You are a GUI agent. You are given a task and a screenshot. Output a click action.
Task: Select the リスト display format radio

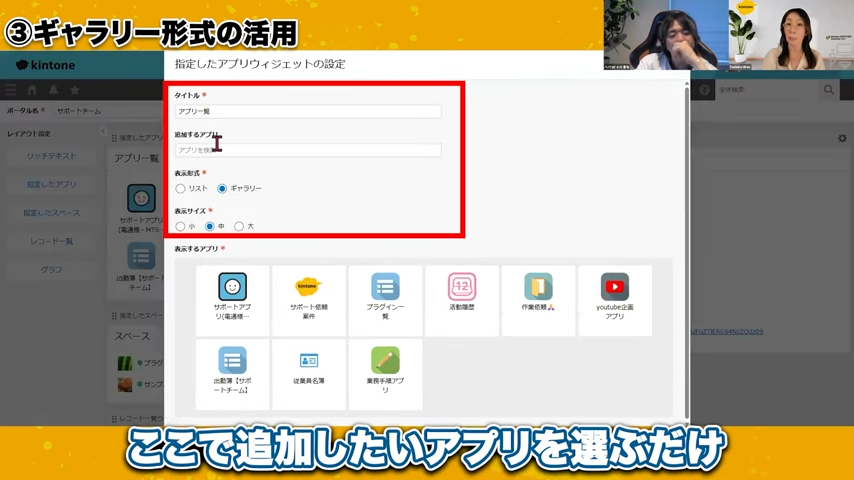pos(180,189)
